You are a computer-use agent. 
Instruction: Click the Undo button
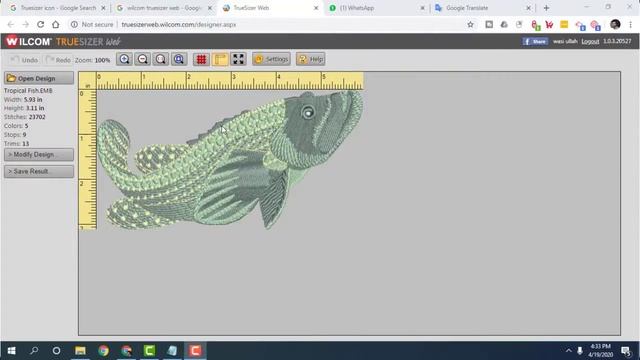(24, 60)
